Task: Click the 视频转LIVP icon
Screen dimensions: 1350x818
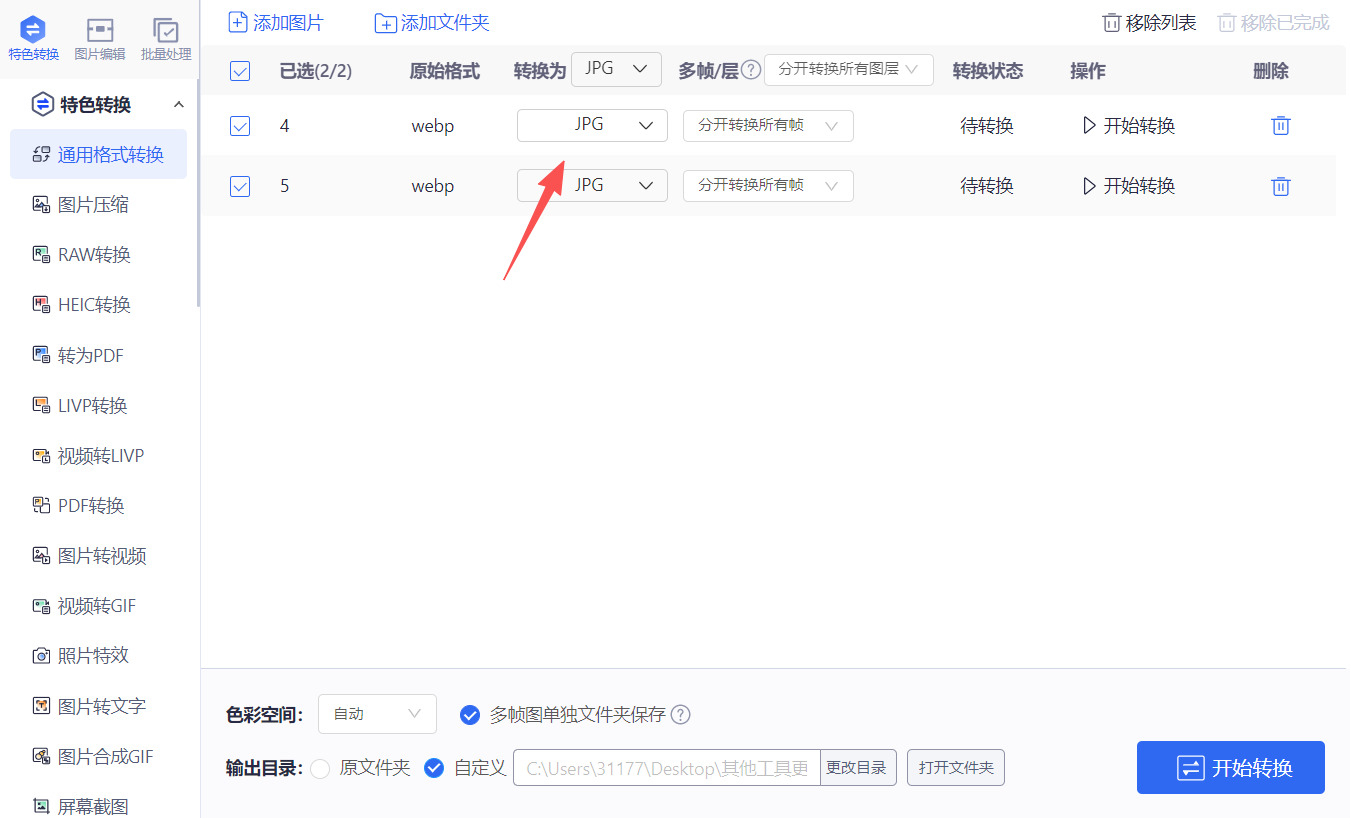Action: pos(41,456)
